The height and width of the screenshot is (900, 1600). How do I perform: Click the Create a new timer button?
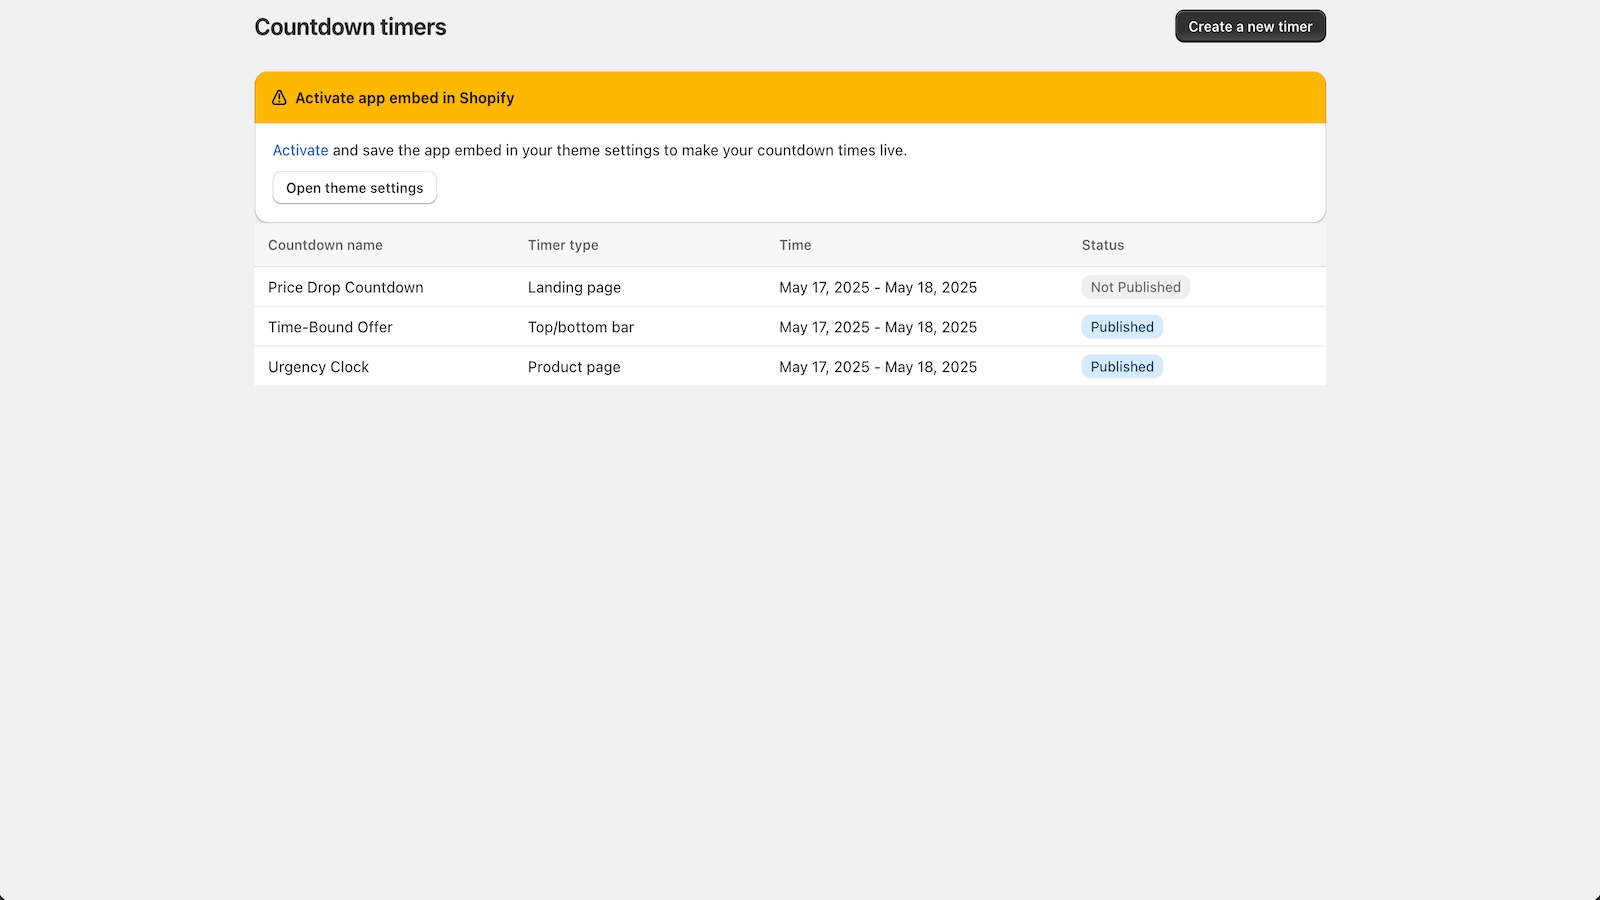(x=1250, y=27)
